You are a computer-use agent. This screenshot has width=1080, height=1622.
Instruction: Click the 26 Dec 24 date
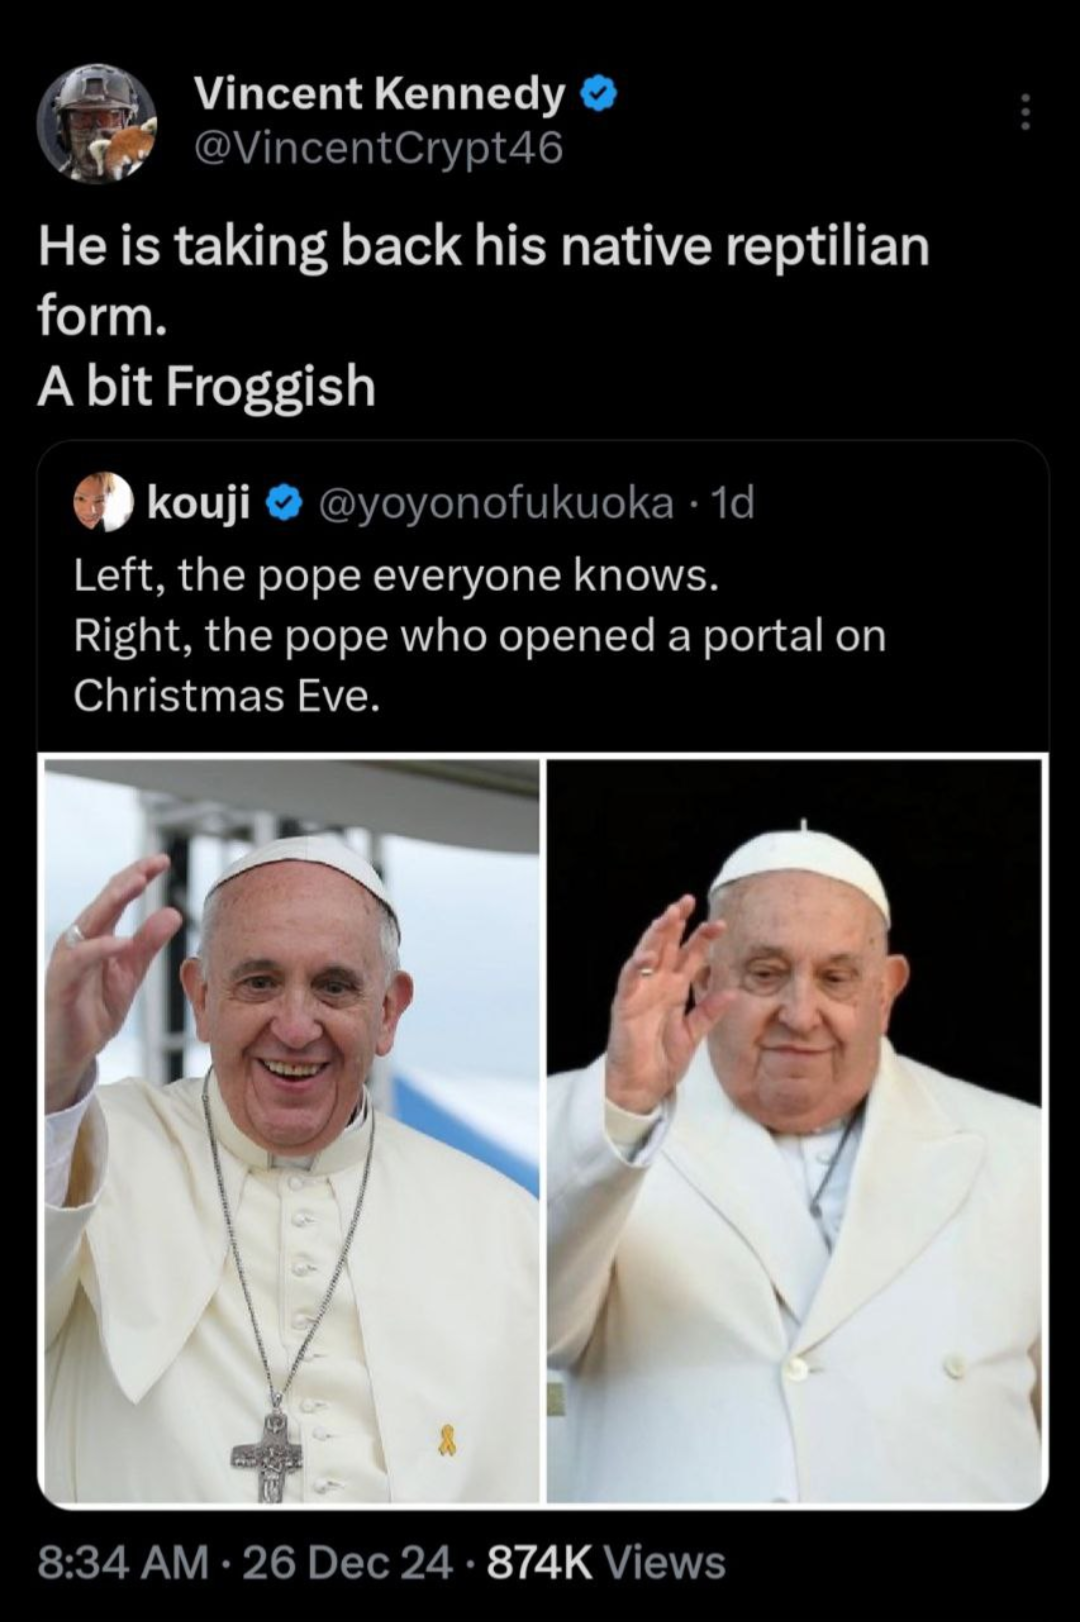[346, 1562]
